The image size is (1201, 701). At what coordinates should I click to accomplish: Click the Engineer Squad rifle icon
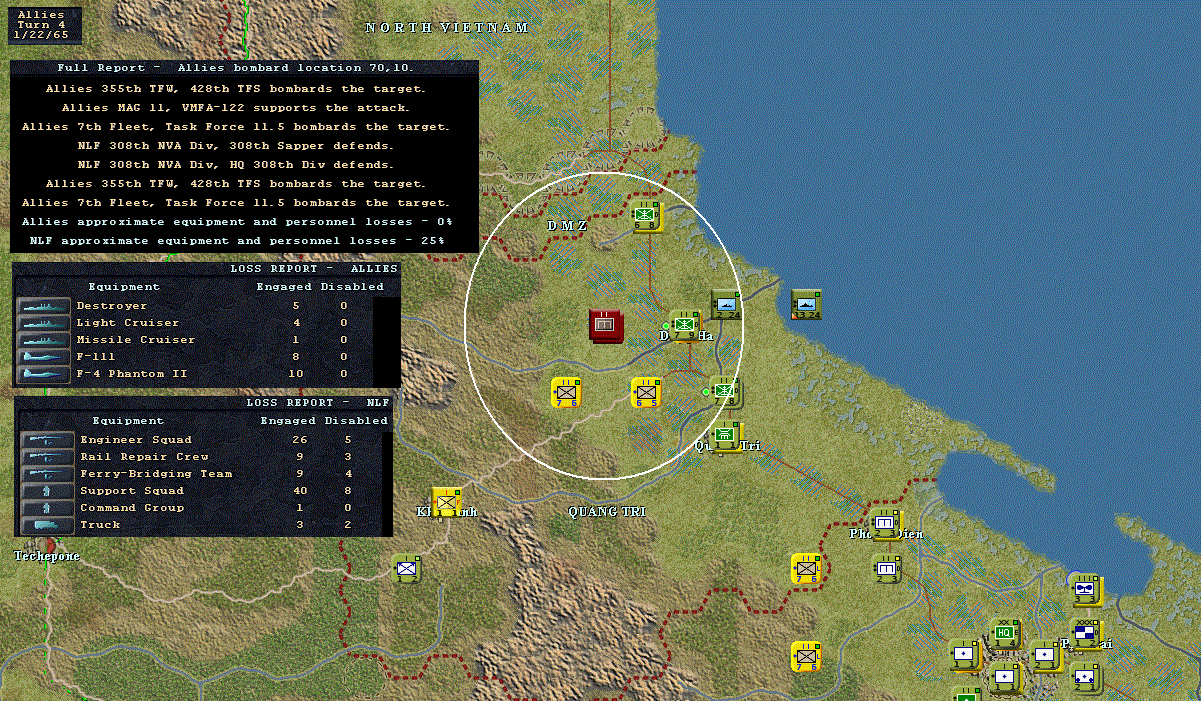click(x=48, y=440)
